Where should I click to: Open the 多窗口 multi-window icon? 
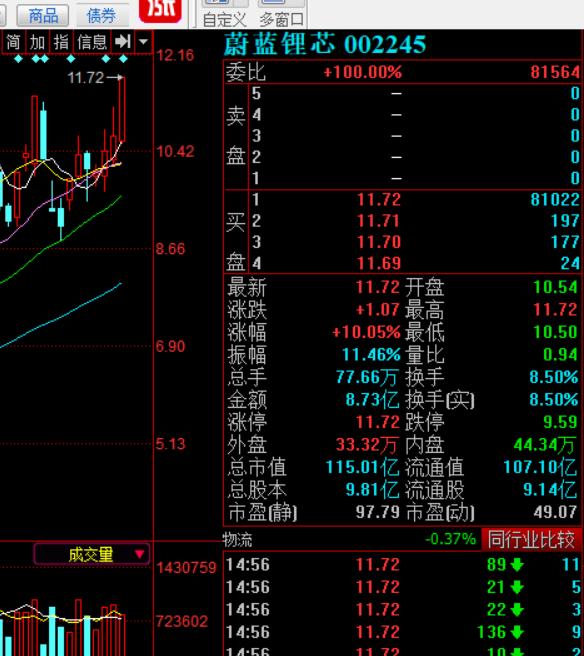pyautogui.click(x=282, y=14)
